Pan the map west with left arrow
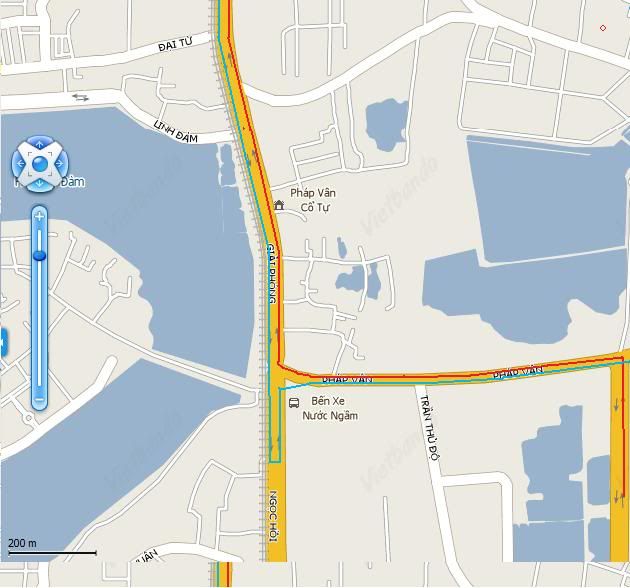 coord(20,164)
